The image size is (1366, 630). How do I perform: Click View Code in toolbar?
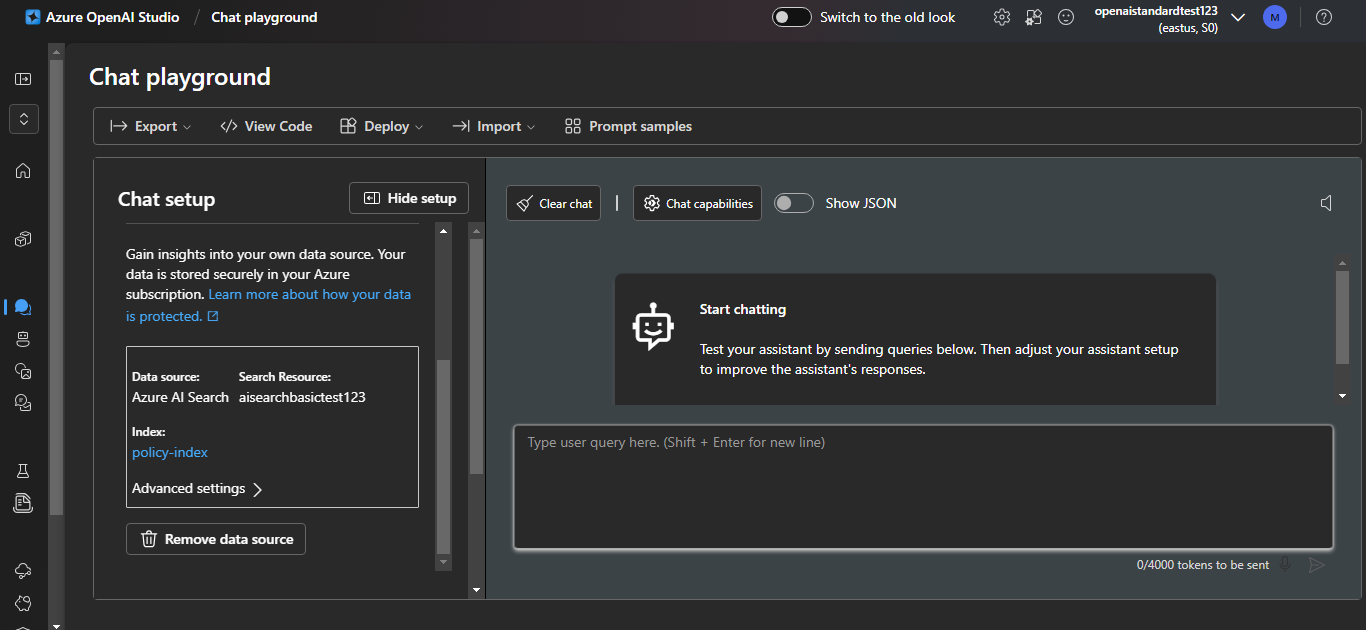click(x=266, y=126)
